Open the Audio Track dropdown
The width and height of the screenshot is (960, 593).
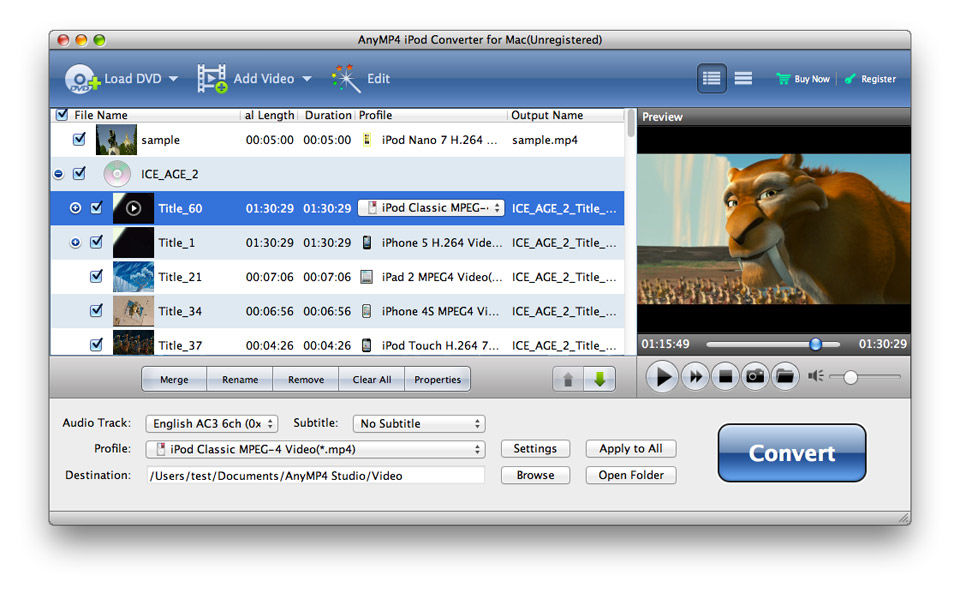212,423
